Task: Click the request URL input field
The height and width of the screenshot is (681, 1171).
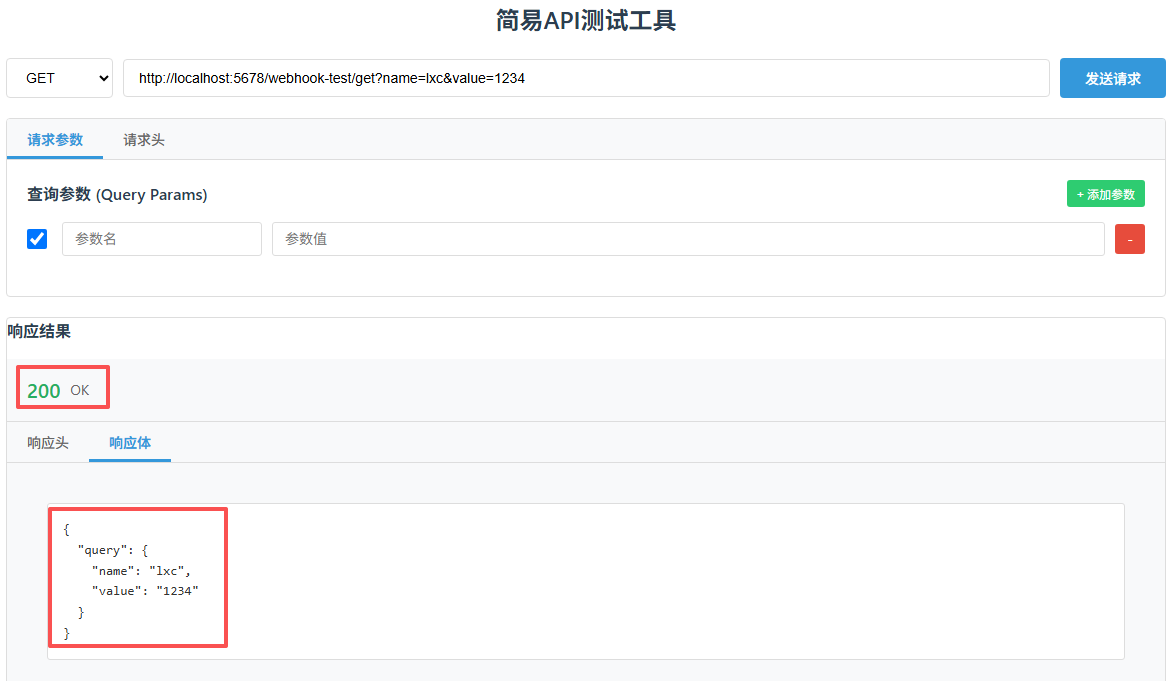Action: [x=586, y=78]
